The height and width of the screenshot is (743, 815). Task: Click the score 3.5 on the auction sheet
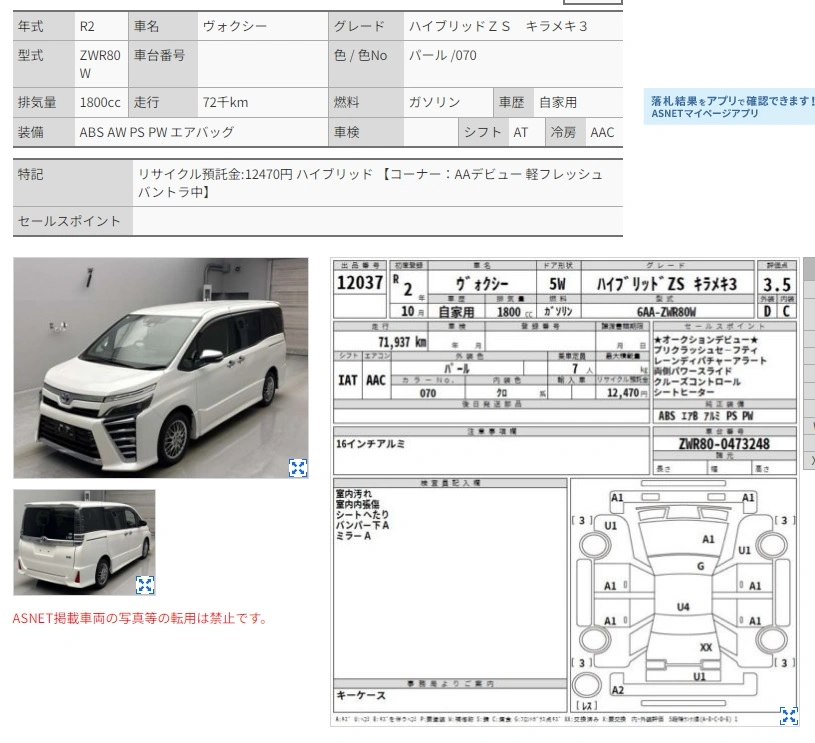tap(777, 284)
